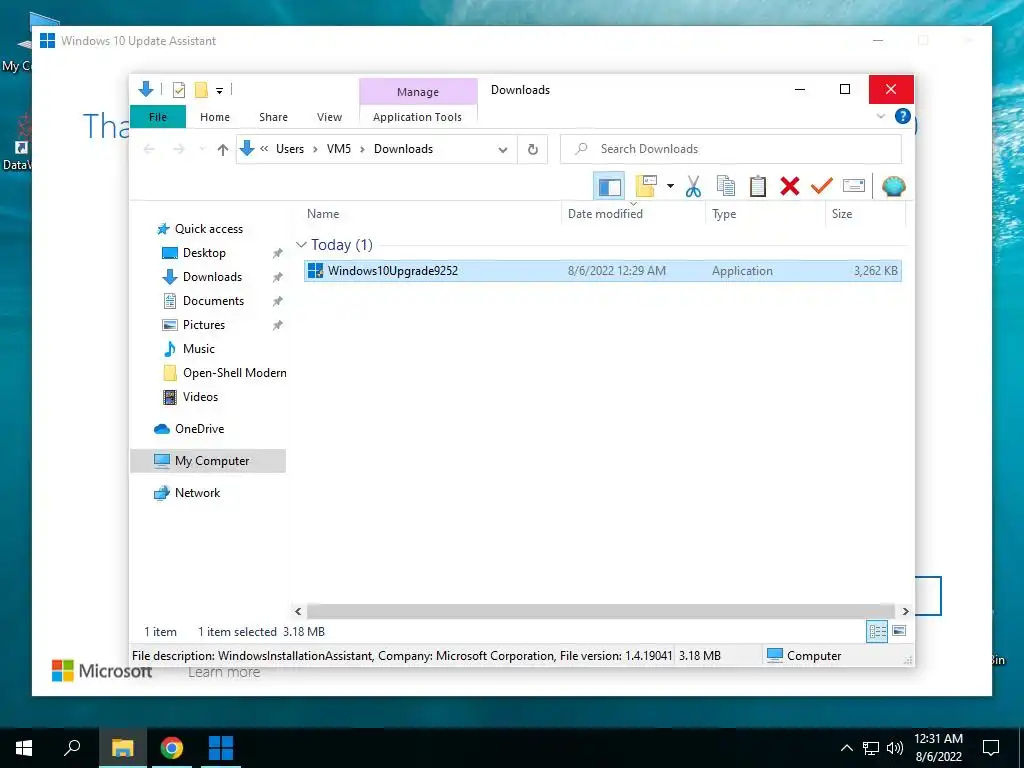Click the Refresh button beside address bar

(x=533, y=149)
